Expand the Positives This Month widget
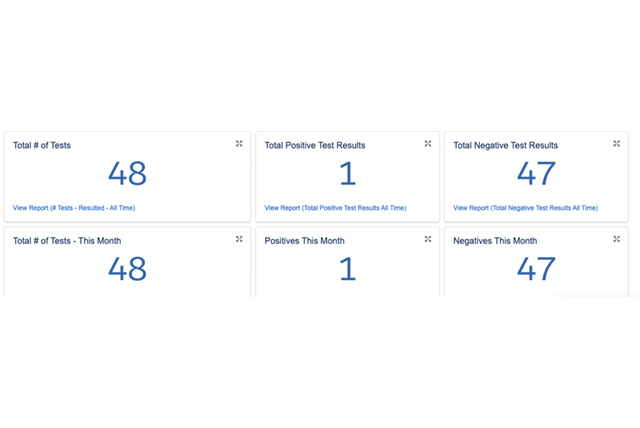 (428, 239)
